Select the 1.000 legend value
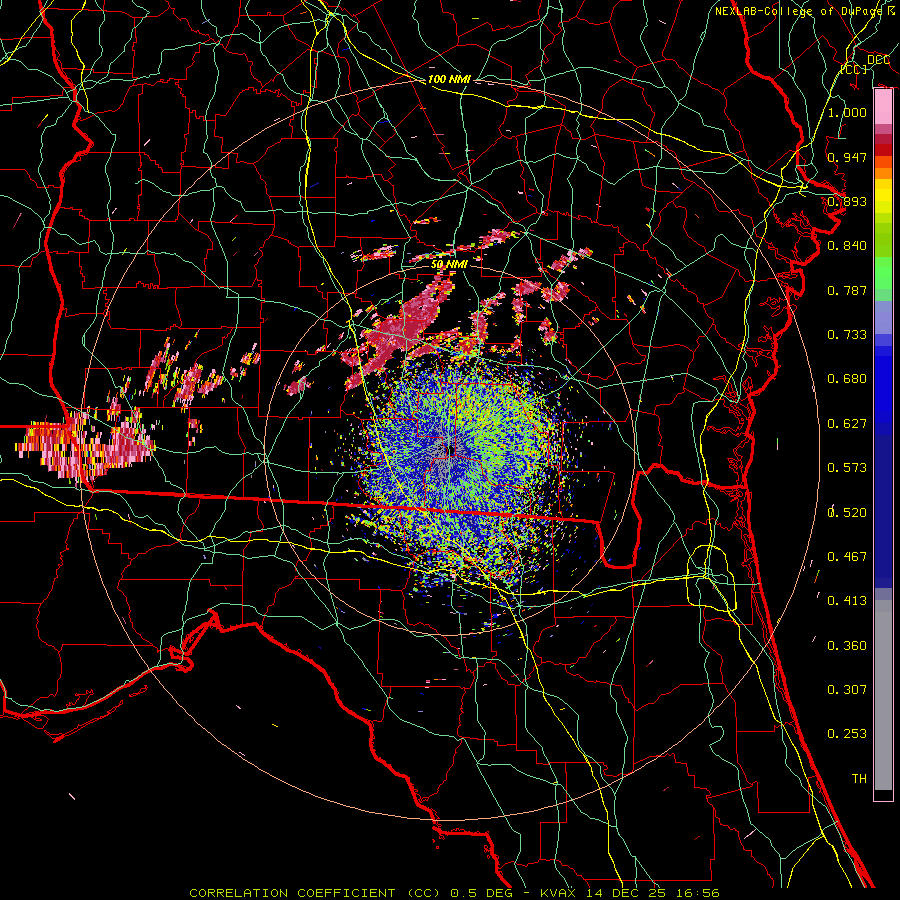The height and width of the screenshot is (900, 900). tap(847, 112)
